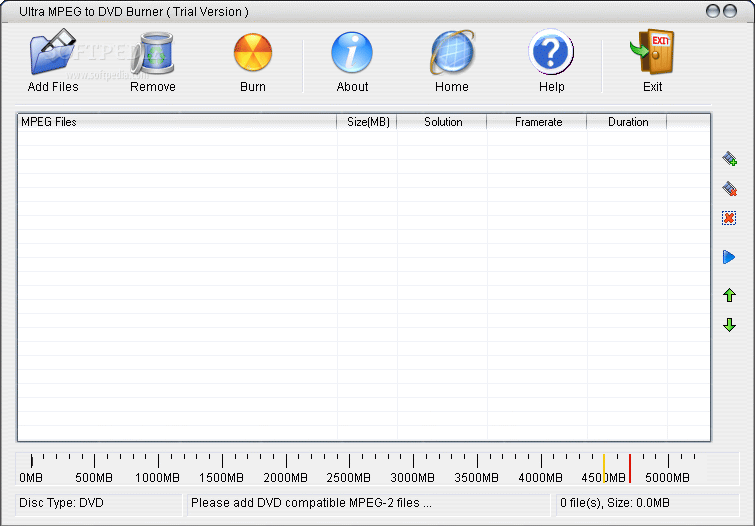Click the Disc Type: DVD status field

click(99, 503)
